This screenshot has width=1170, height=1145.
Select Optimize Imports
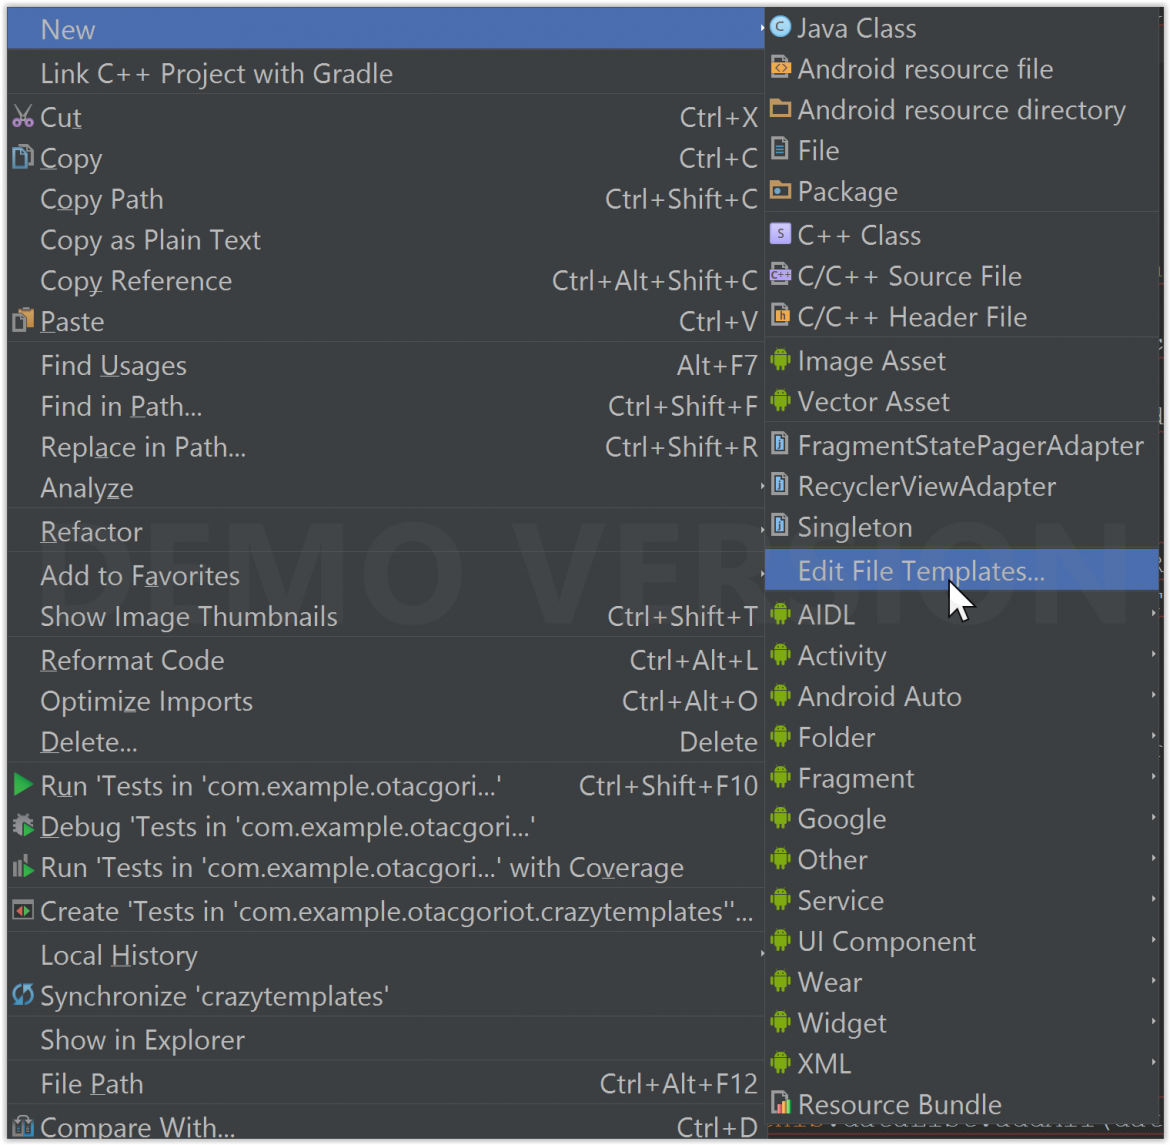click(386, 701)
